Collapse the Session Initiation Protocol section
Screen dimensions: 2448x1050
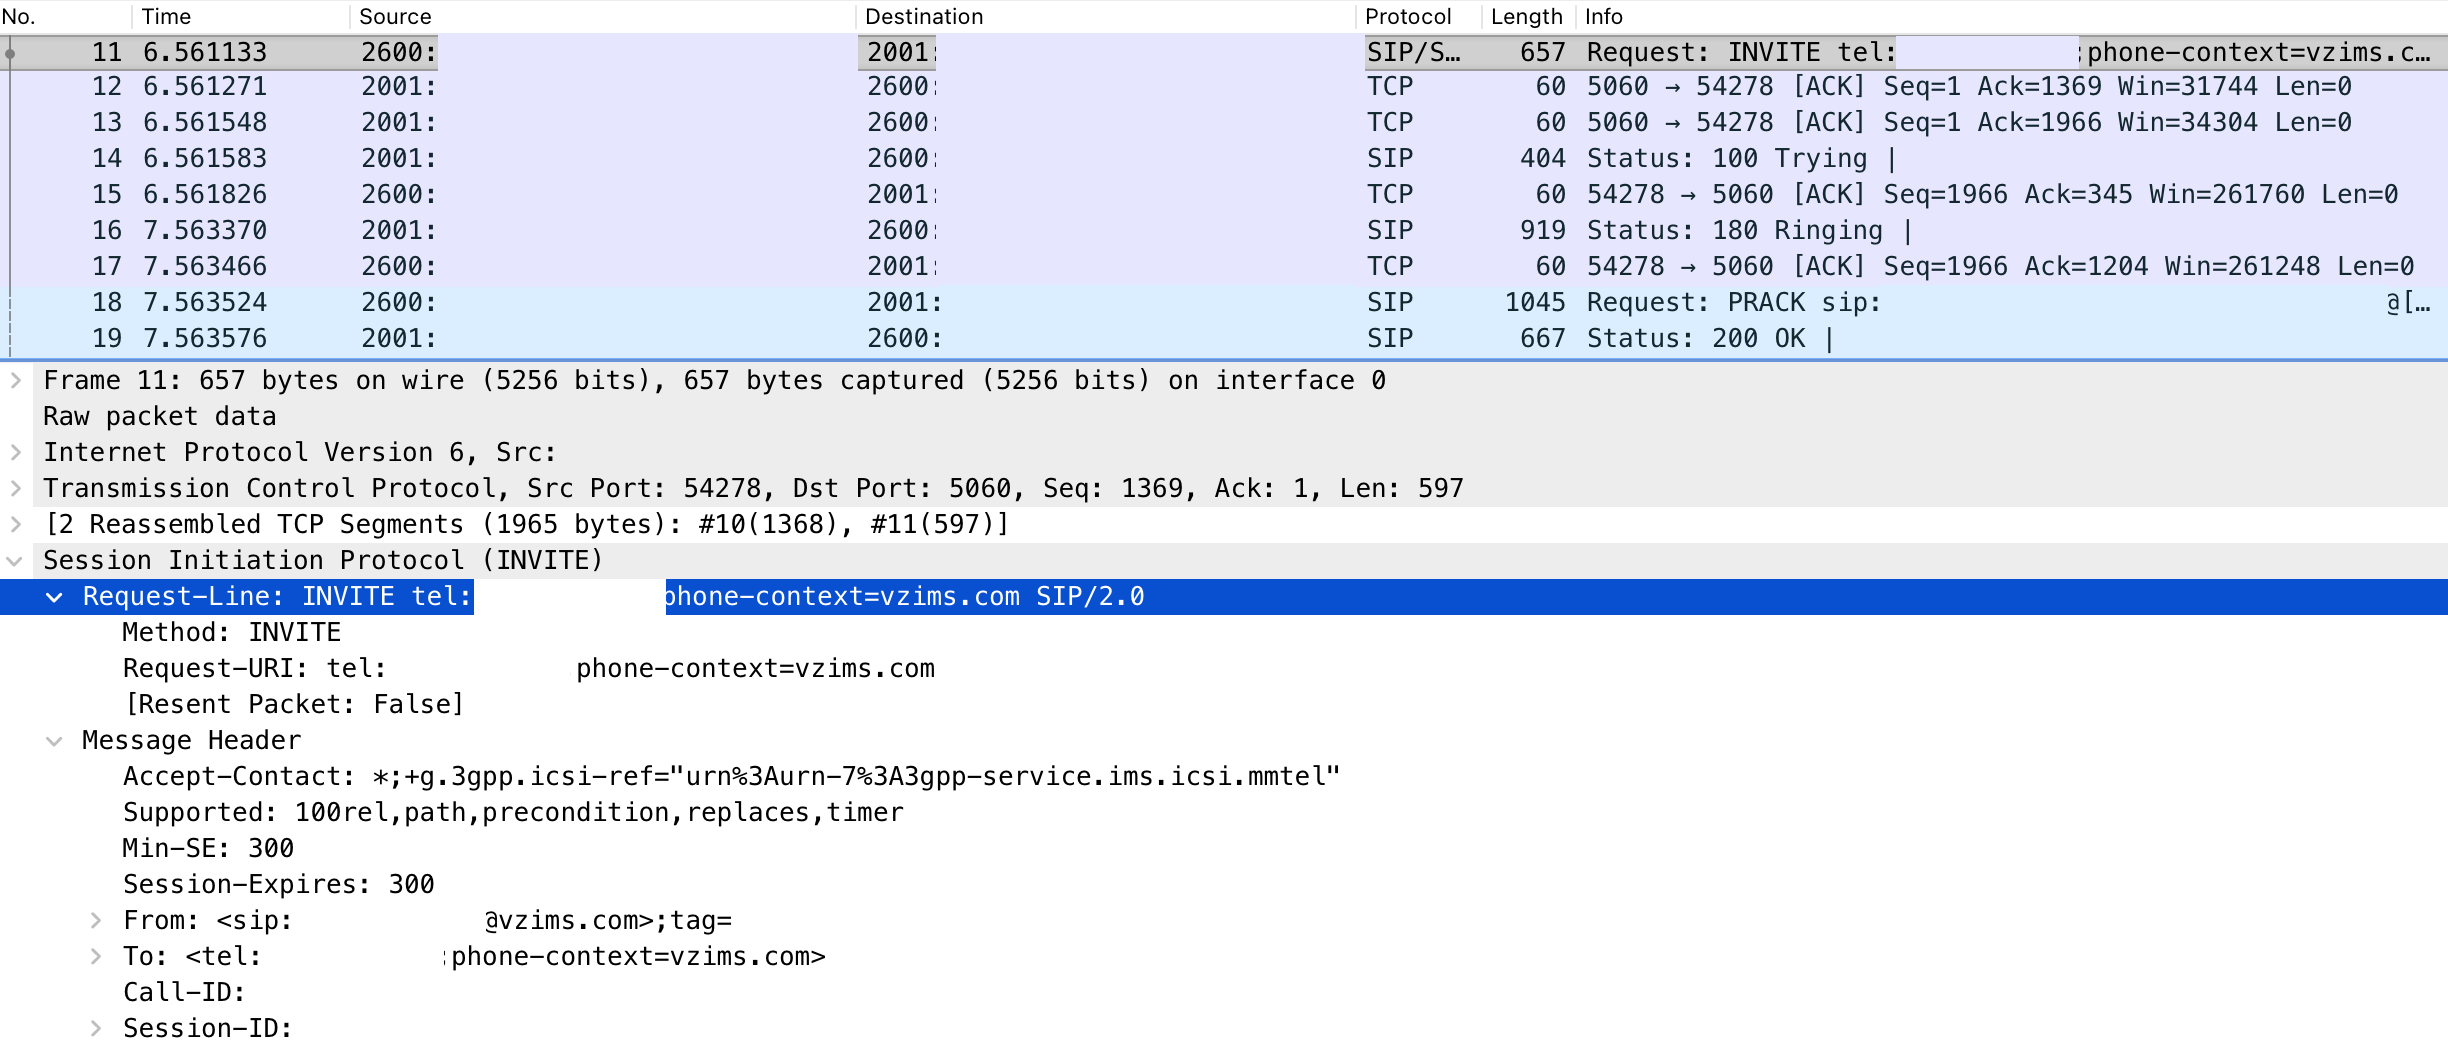coord(16,561)
